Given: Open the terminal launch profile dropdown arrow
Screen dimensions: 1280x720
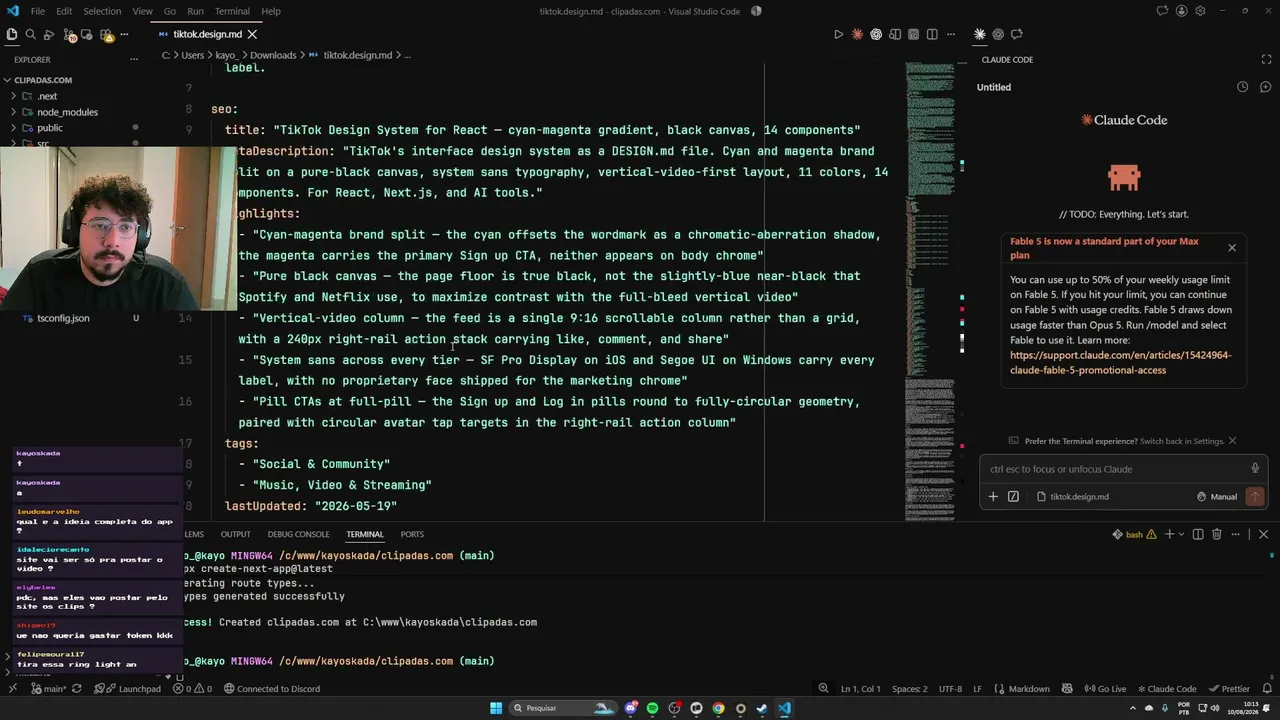Looking at the screenshot, I should [x=1181, y=534].
